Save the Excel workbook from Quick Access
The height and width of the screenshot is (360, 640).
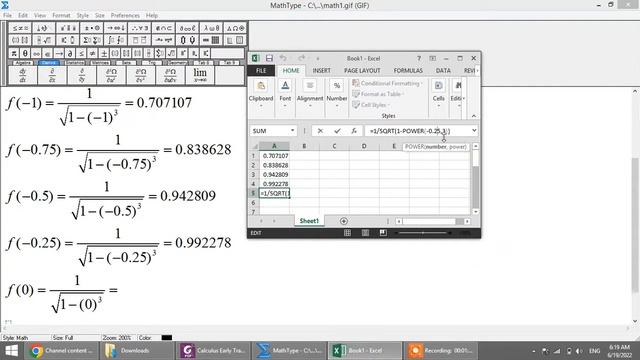(x=269, y=58)
